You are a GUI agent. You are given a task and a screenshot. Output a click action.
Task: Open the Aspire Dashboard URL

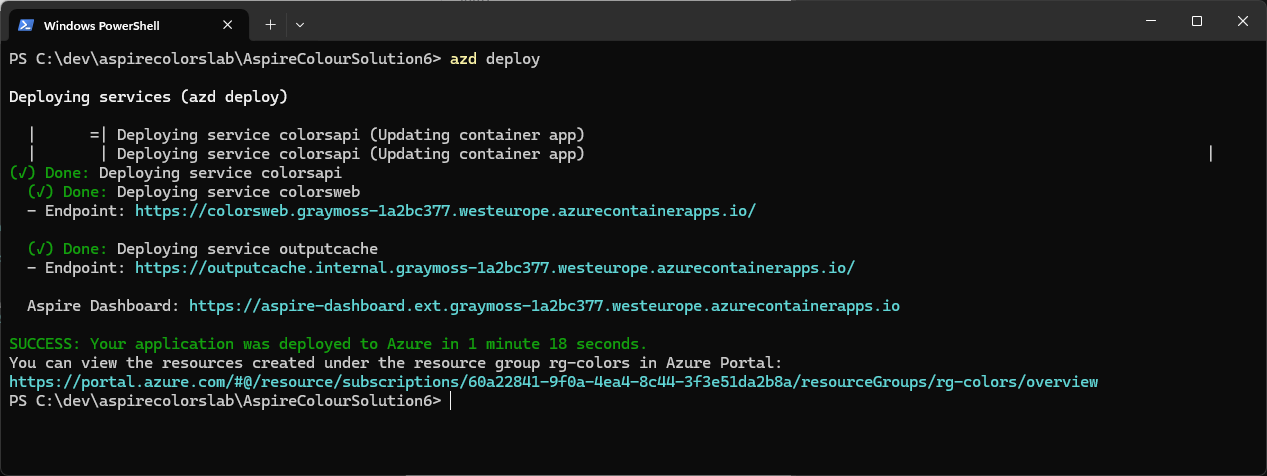pyautogui.click(x=544, y=306)
